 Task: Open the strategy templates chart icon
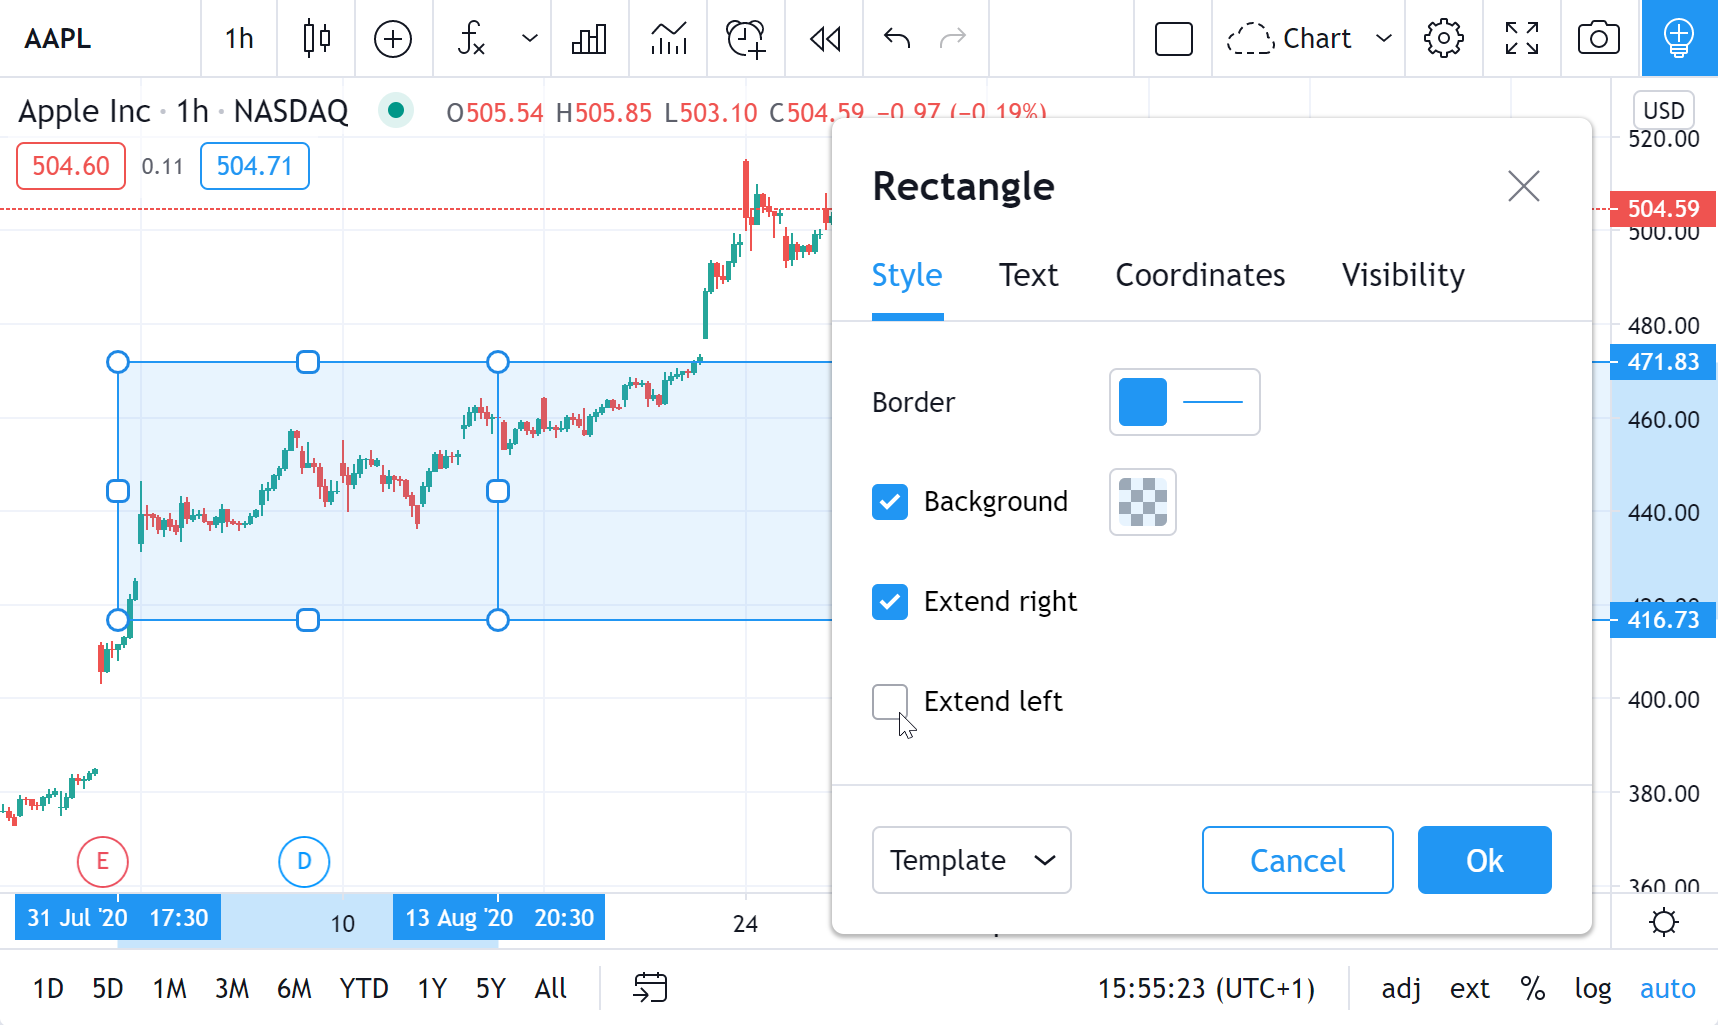pos(669,39)
